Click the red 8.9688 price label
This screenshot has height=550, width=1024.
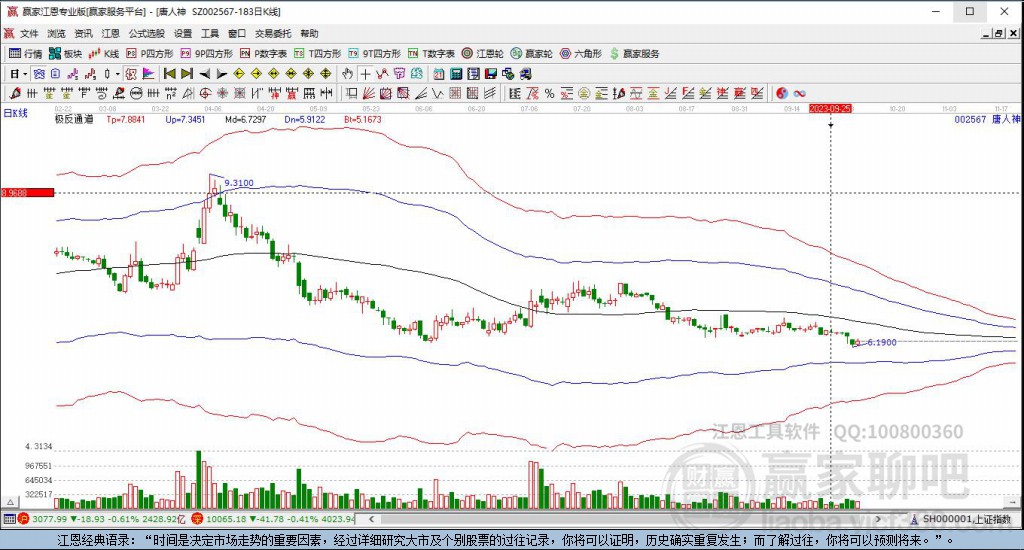click(x=27, y=193)
